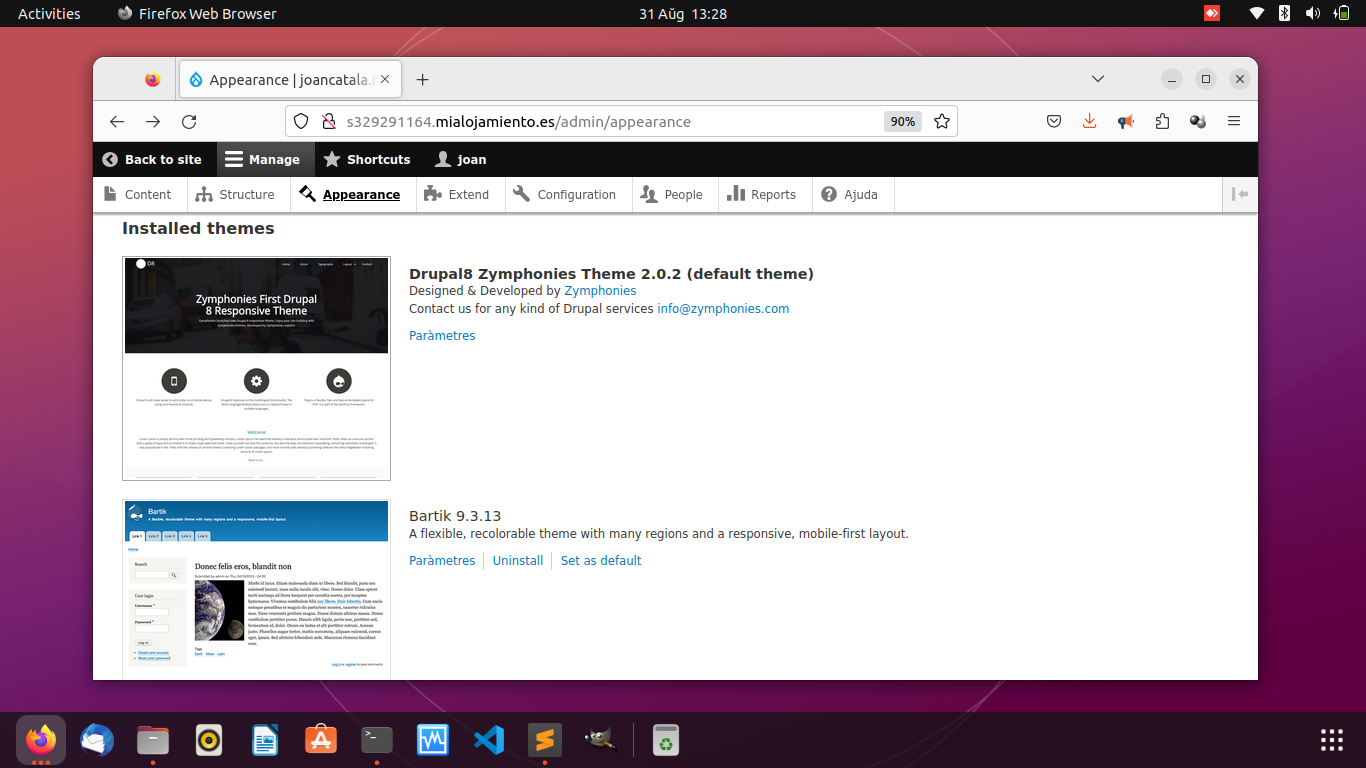Open Visual Studio Code from the dock

point(489,740)
